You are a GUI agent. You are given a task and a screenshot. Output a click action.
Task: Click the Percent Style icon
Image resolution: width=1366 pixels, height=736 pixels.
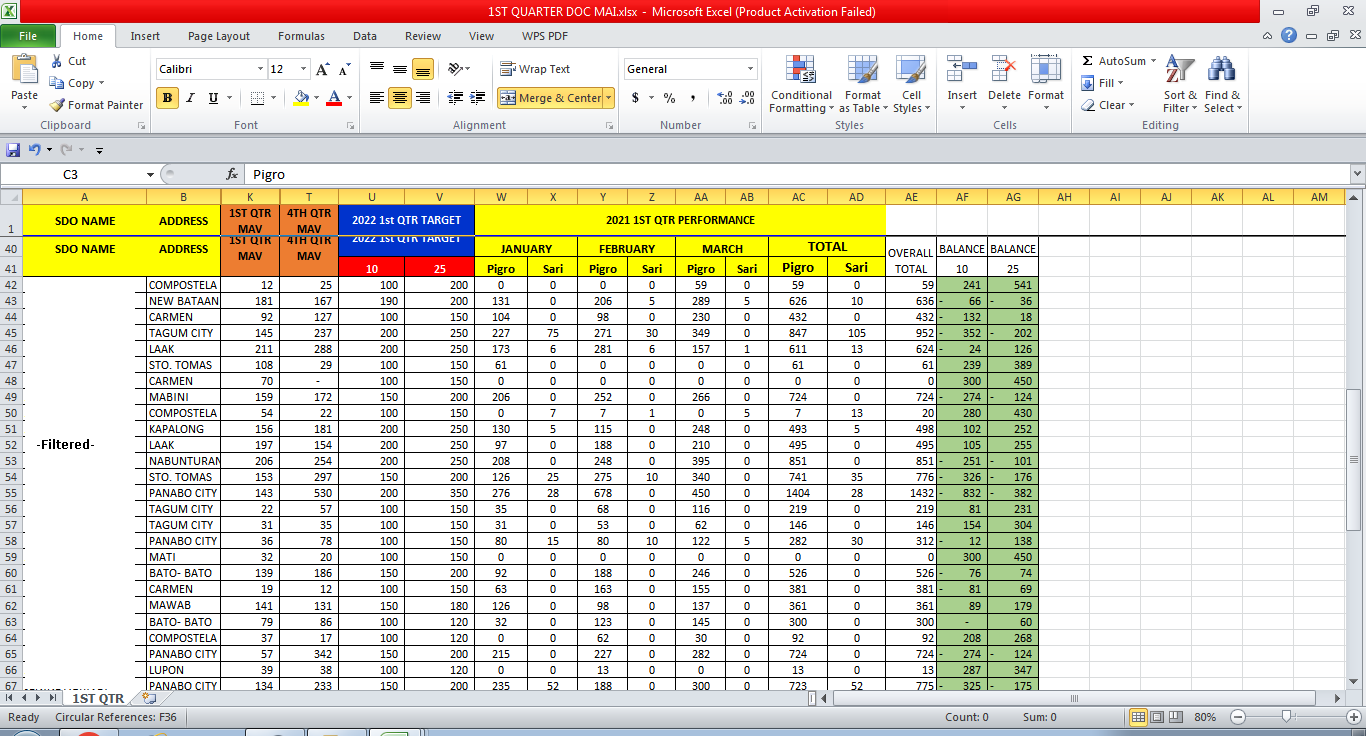(669, 98)
